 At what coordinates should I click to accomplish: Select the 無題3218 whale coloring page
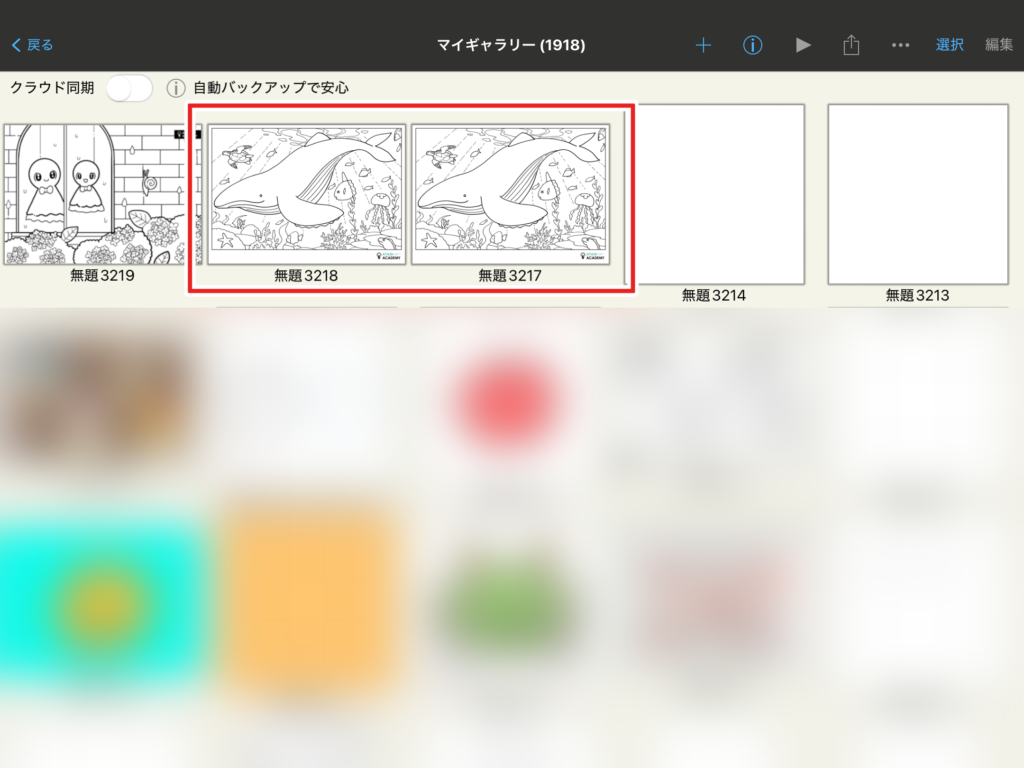(306, 194)
